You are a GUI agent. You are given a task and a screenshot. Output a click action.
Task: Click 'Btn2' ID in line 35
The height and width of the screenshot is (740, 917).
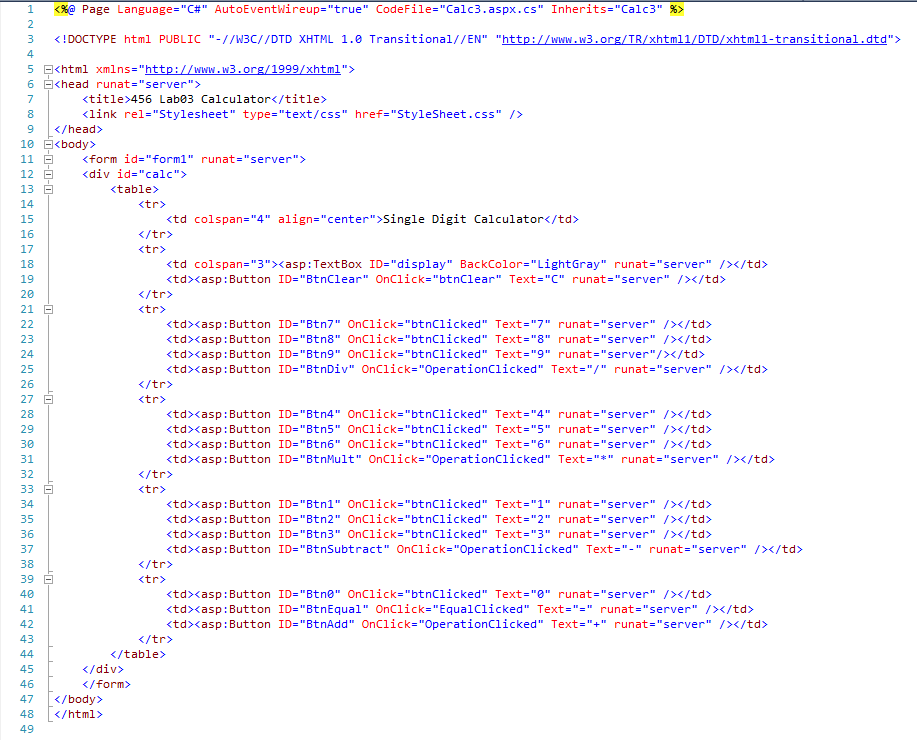320,519
